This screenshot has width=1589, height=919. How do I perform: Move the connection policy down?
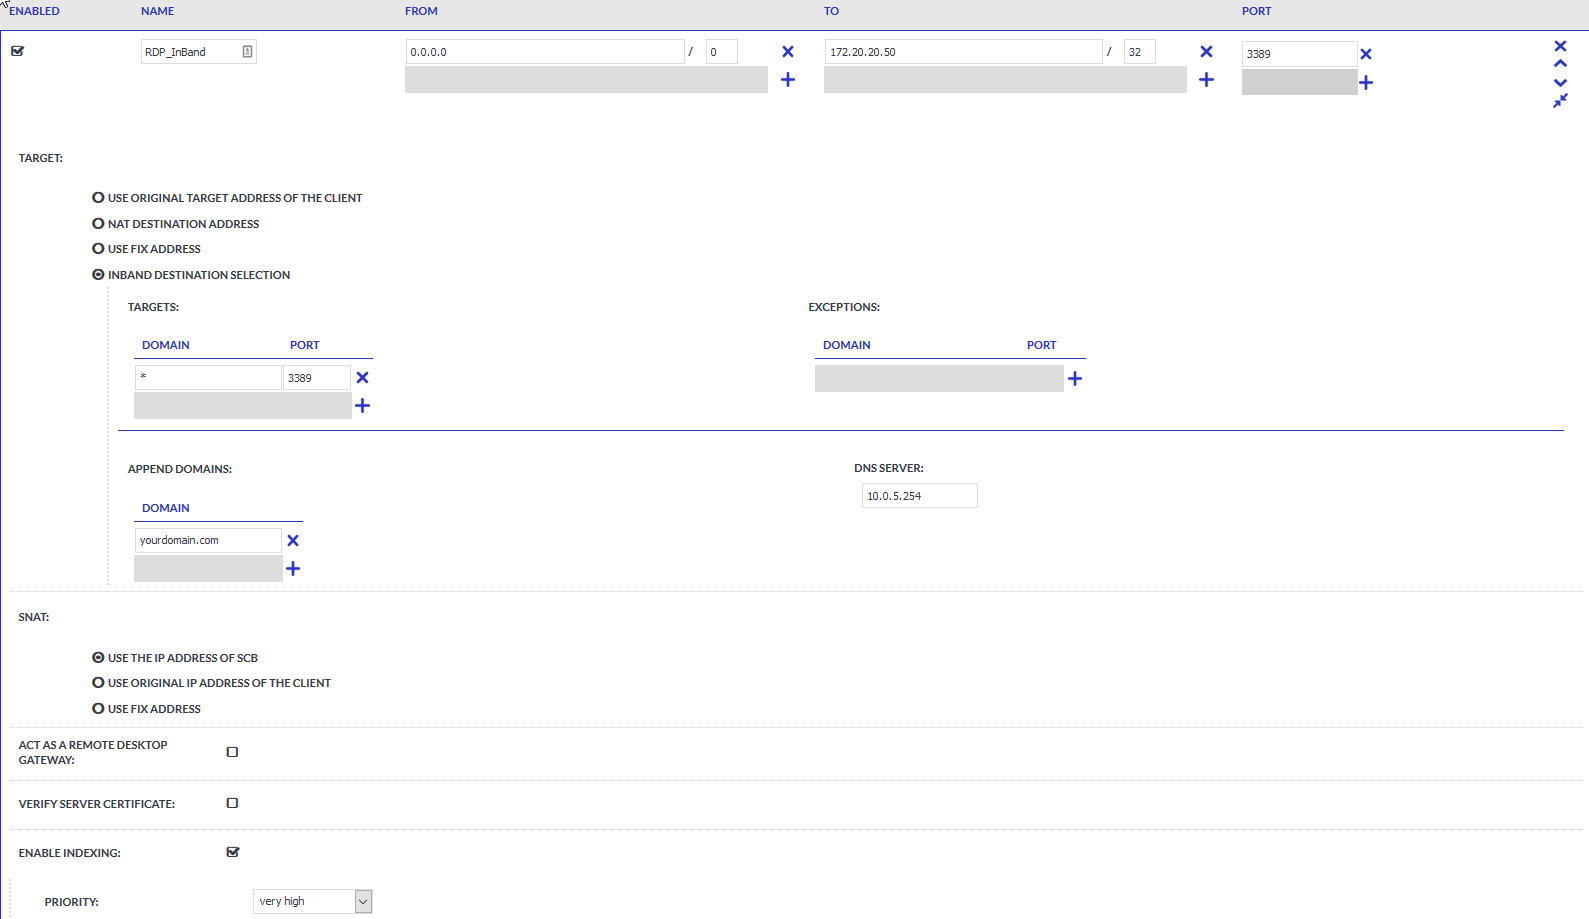point(1560,83)
